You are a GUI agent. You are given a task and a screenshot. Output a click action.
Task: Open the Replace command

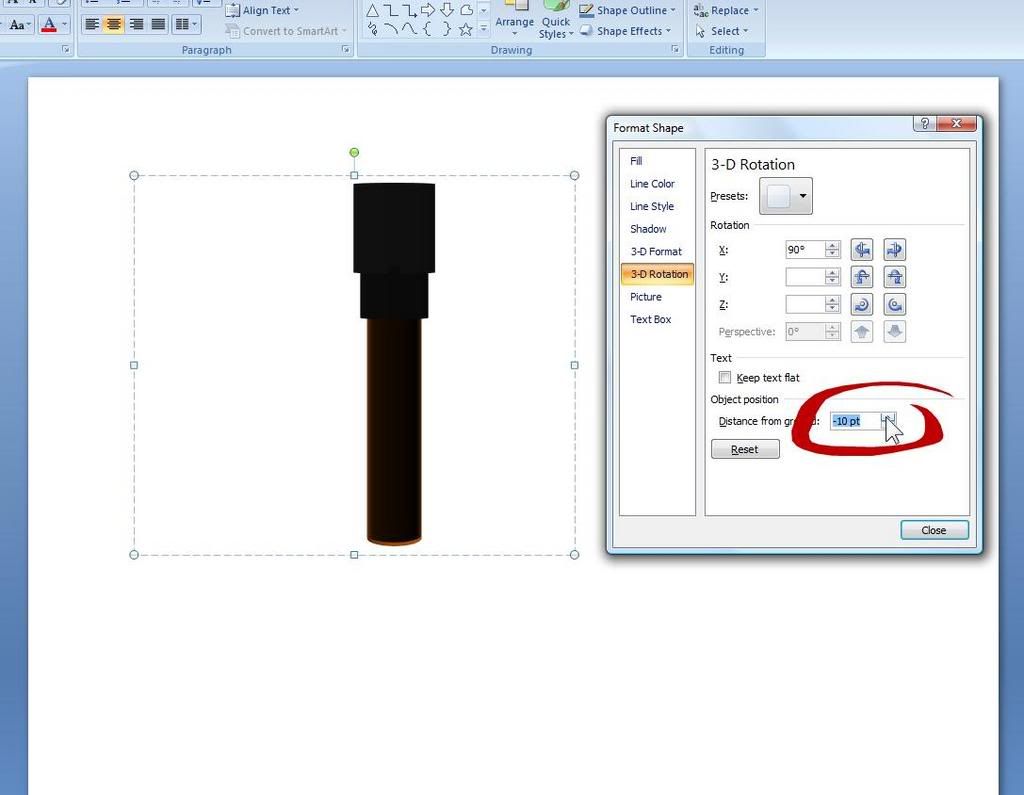click(726, 10)
